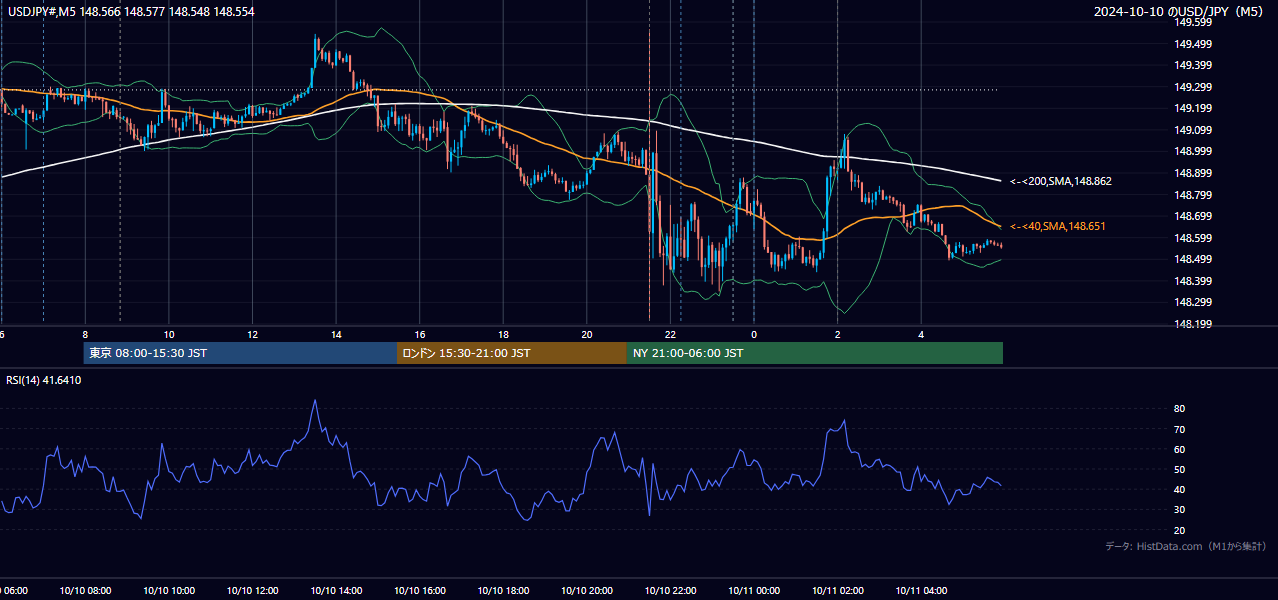1278x600 pixels.
Task: Click RSI scale value 20
Action: 1180,530
